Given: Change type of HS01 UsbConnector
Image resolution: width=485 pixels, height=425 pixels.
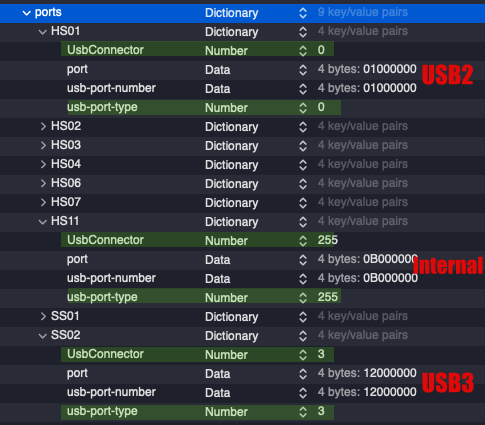Looking at the screenshot, I should pos(303,51).
